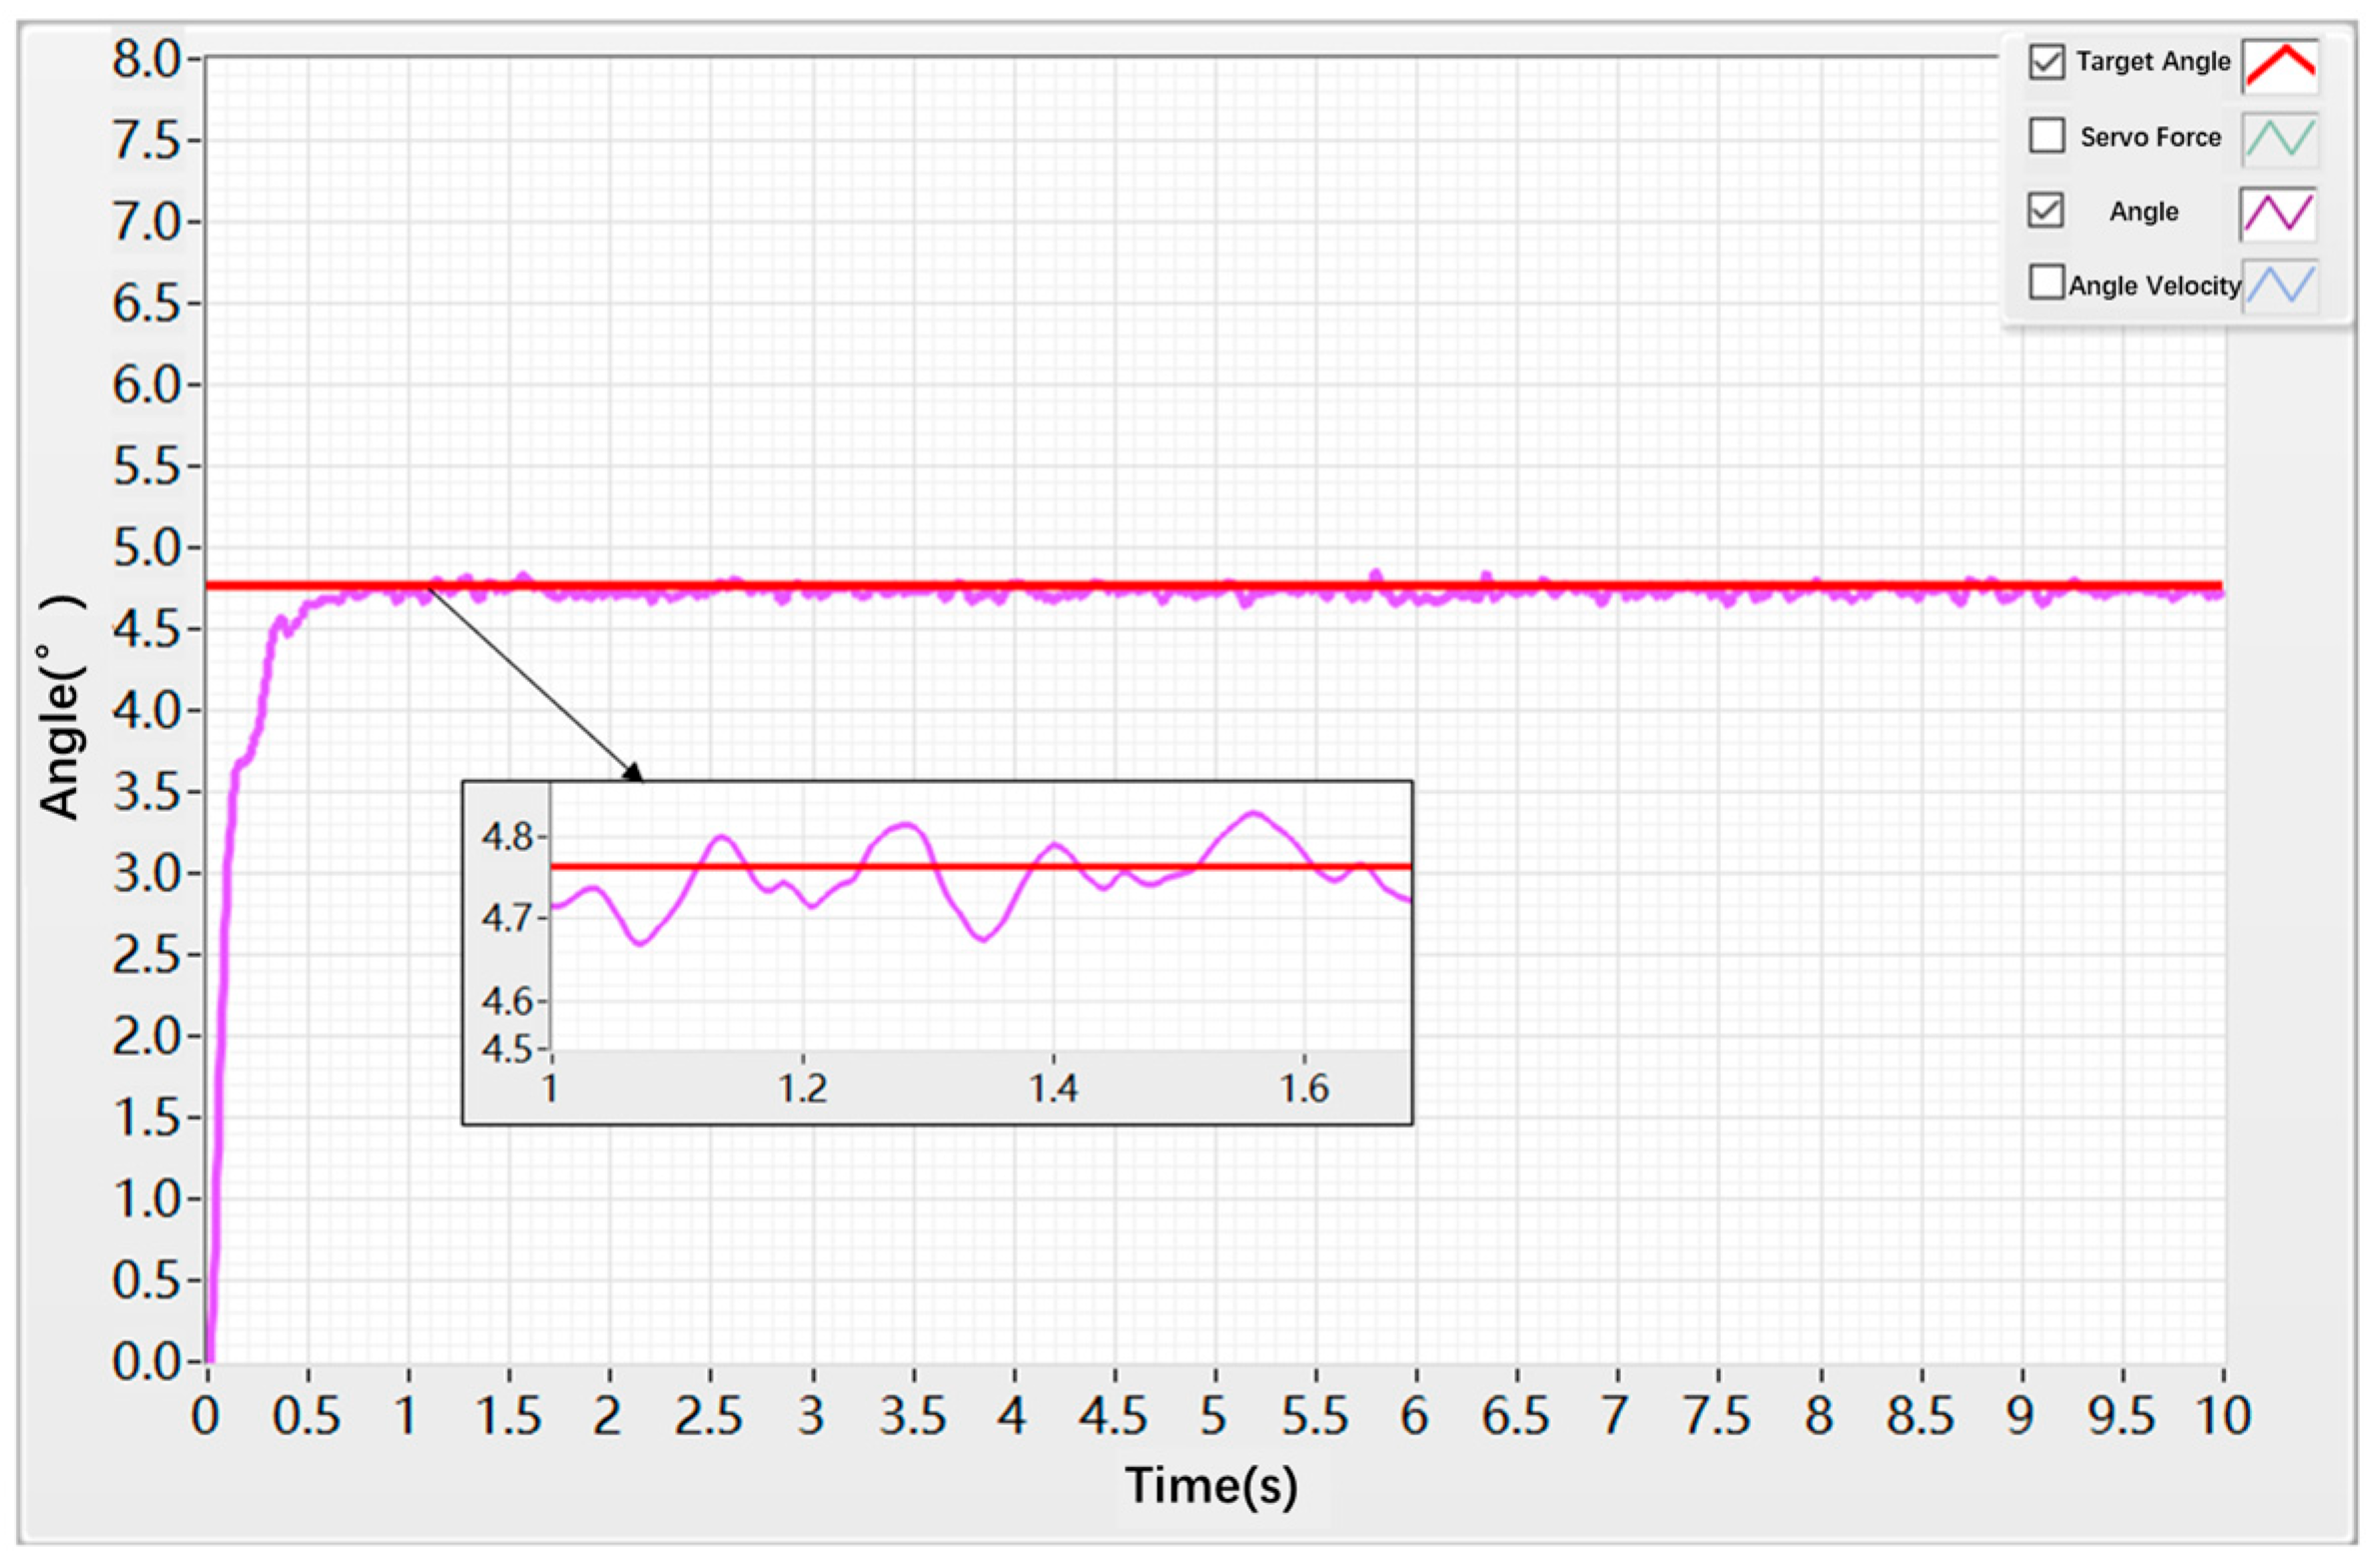Click the 10 maximum time-axis value
This screenshot has height=1568, width=2374.
pos(2222,1416)
